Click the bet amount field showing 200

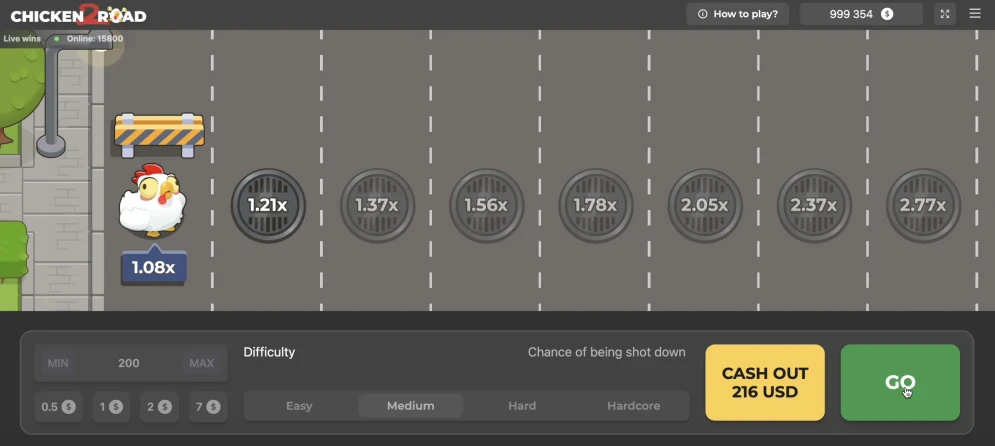[129, 363]
